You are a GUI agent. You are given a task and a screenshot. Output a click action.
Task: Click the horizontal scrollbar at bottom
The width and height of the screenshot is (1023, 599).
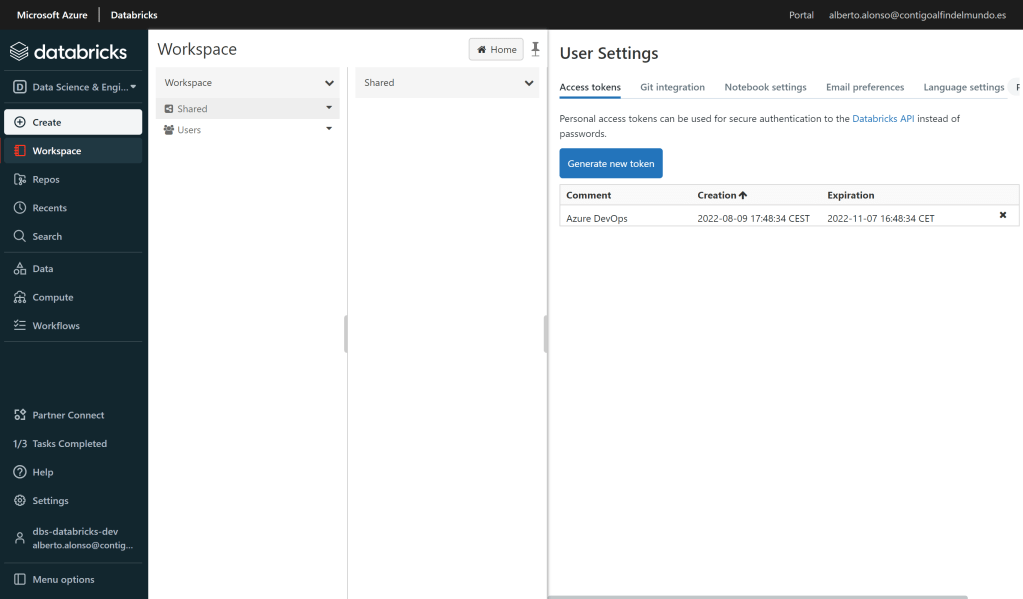click(757, 596)
